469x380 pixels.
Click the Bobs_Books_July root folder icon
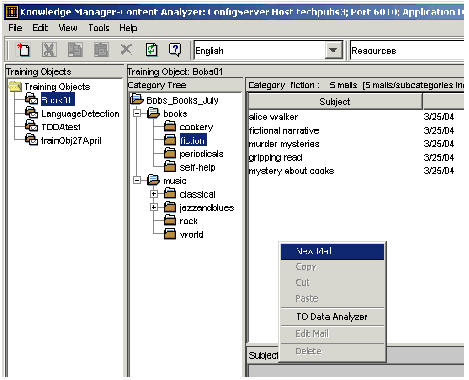(x=137, y=99)
